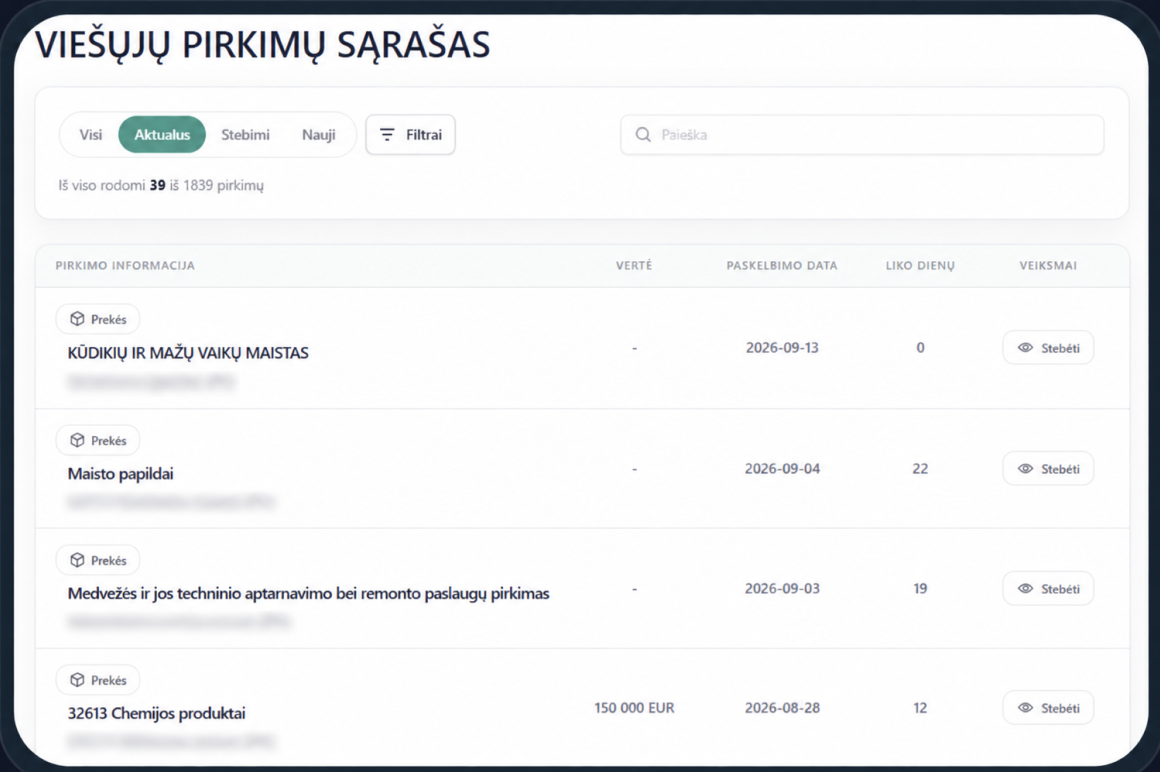Click the eye icon in the Chemijos produktai row
This screenshot has height=772, width=1160.
pyautogui.click(x=1025, y=708)
